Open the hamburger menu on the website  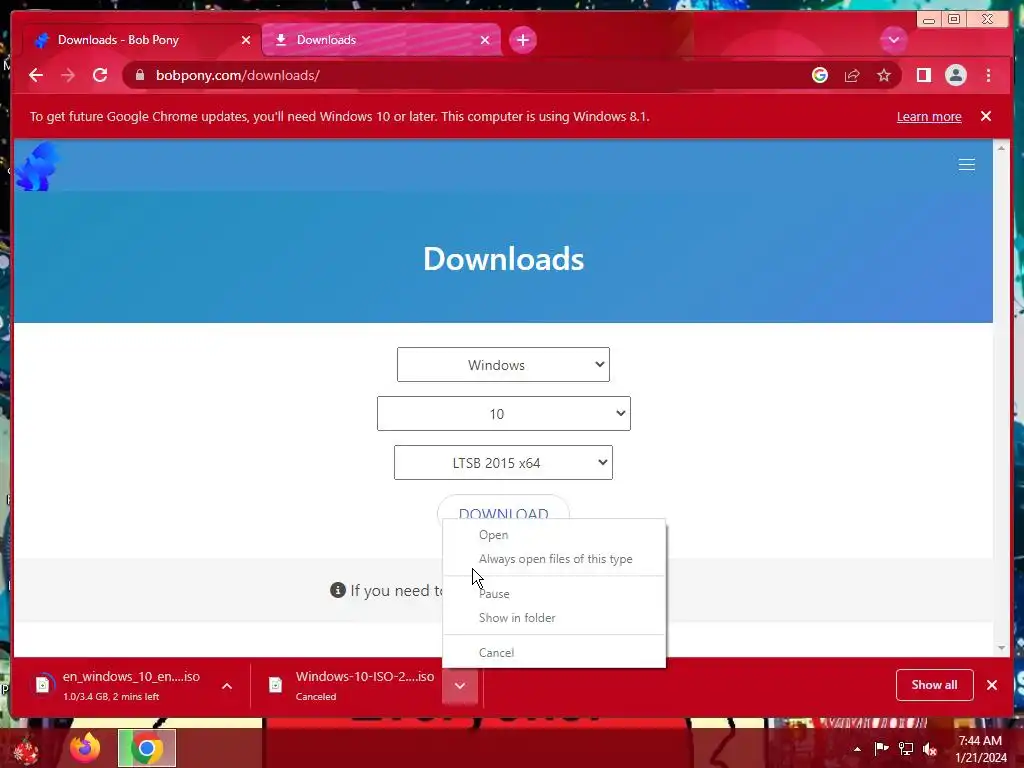point(967,165)
